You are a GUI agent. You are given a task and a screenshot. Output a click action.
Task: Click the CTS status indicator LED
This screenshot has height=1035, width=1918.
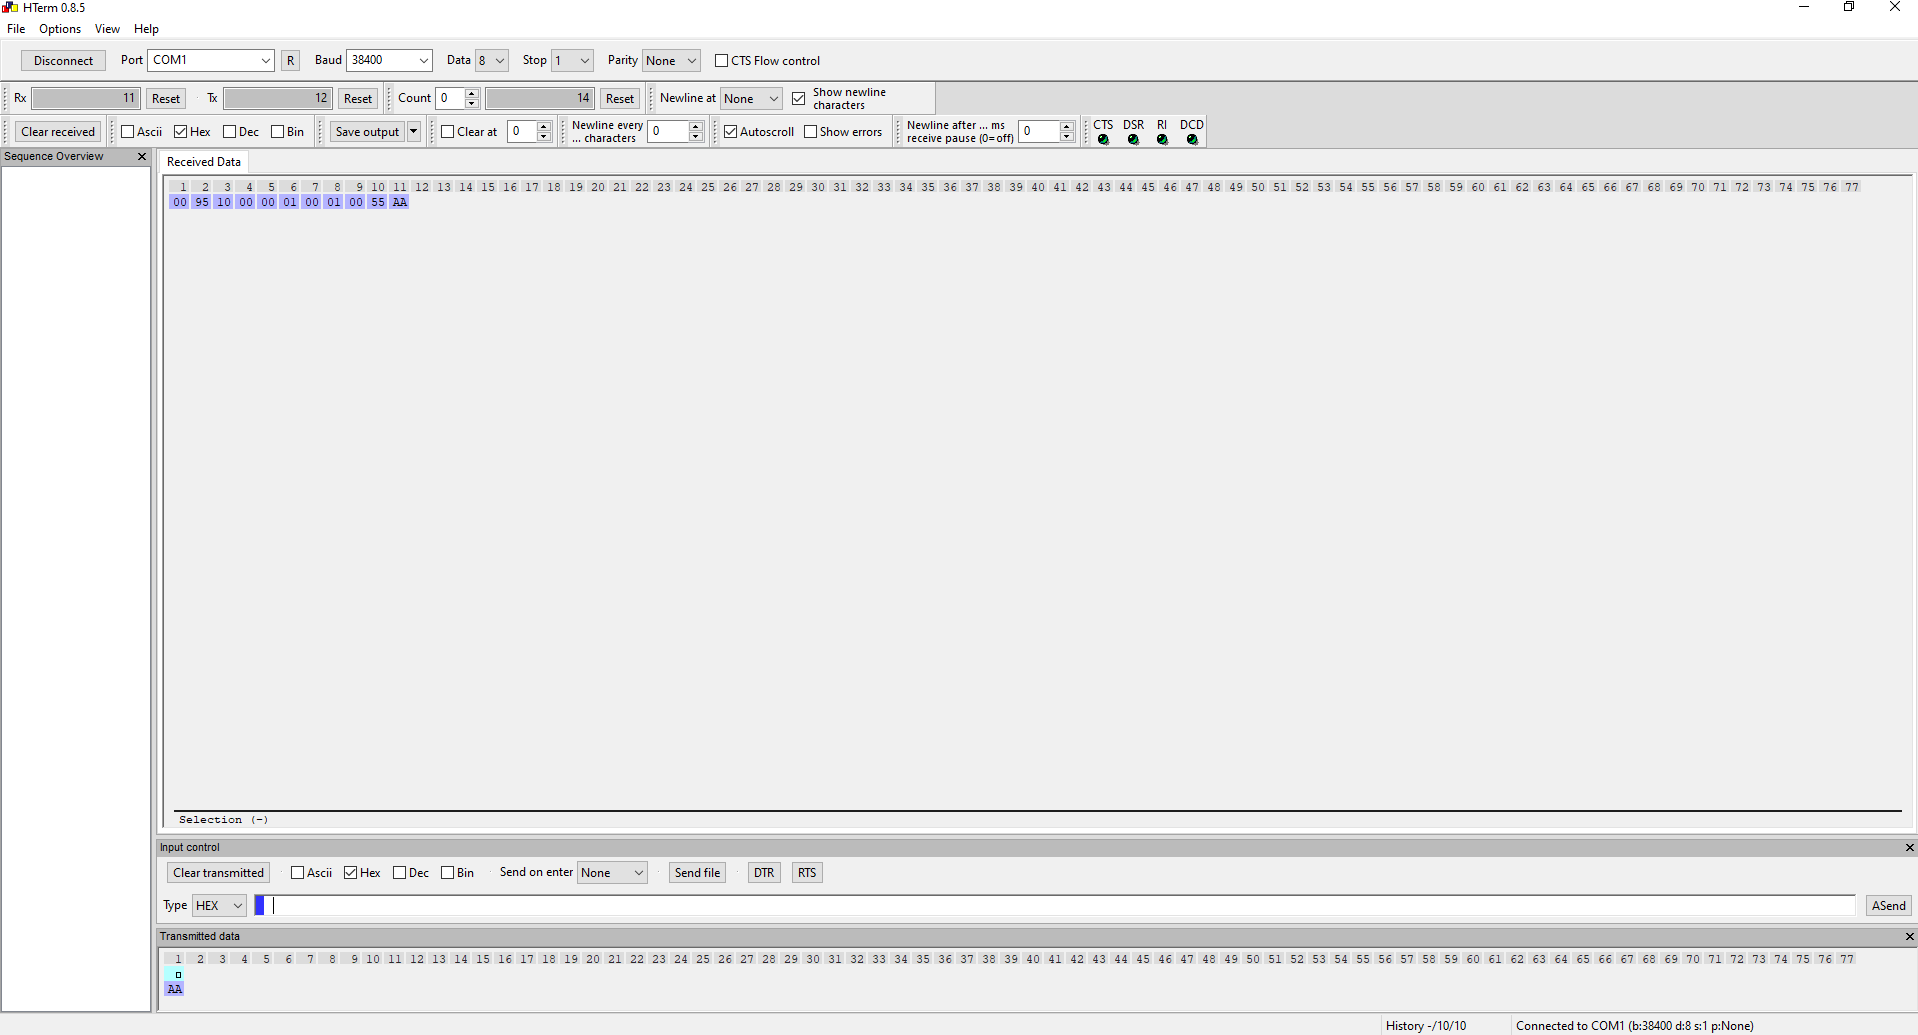(1103, 140)
